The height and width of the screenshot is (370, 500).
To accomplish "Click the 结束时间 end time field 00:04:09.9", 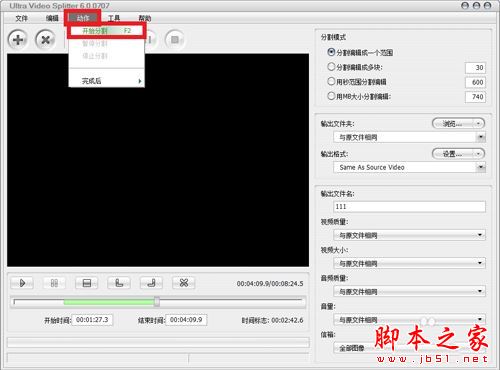I will coord(186,320).
